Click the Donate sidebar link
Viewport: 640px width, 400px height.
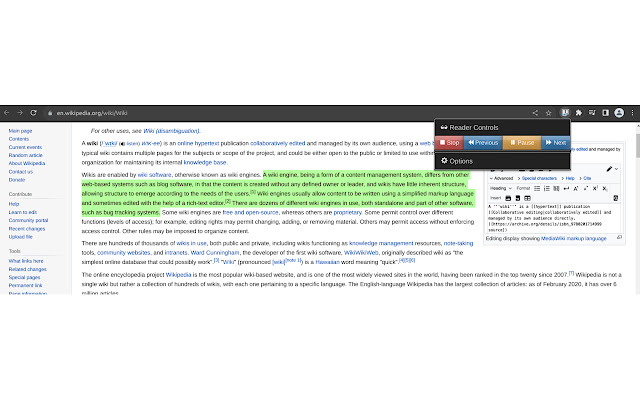tap(17, 180)
